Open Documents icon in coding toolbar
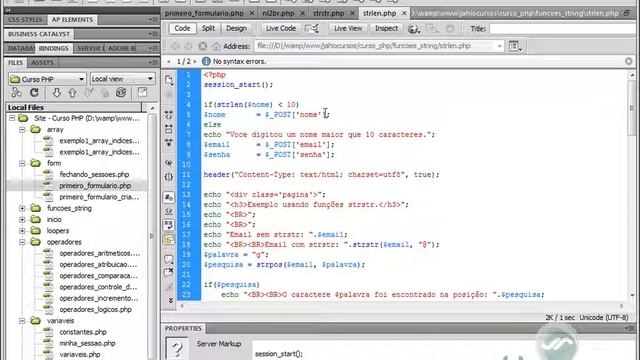The width and height of the screenshot is (640, 360). click(169, 80)
